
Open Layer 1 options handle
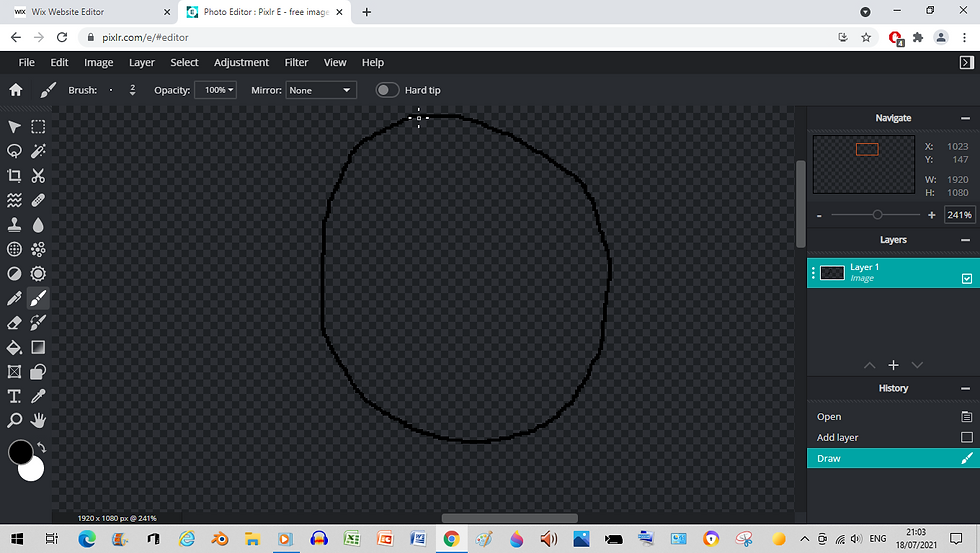click(813, 273)
